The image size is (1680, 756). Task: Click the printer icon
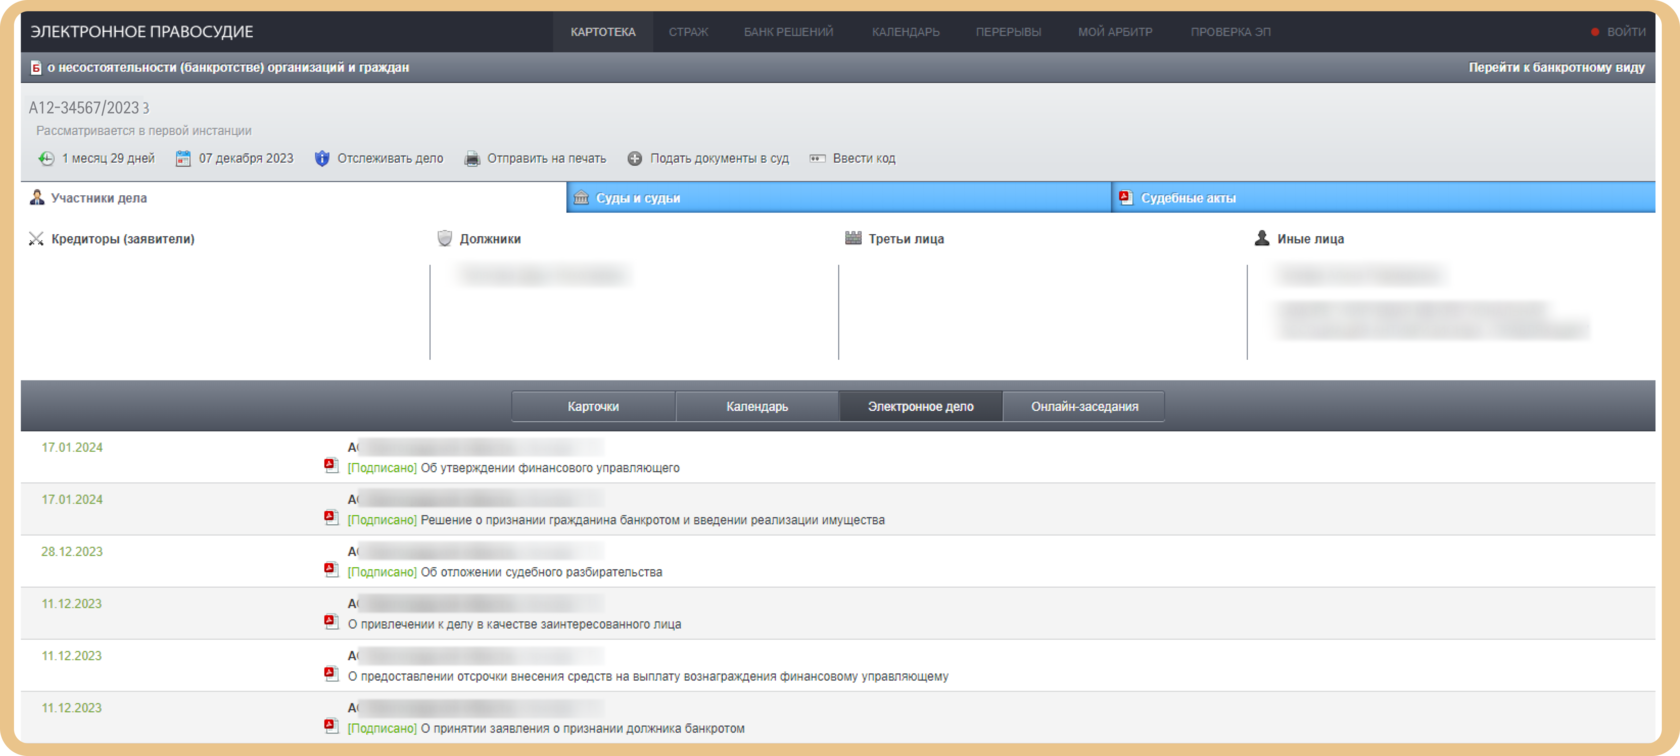[472, 158]
